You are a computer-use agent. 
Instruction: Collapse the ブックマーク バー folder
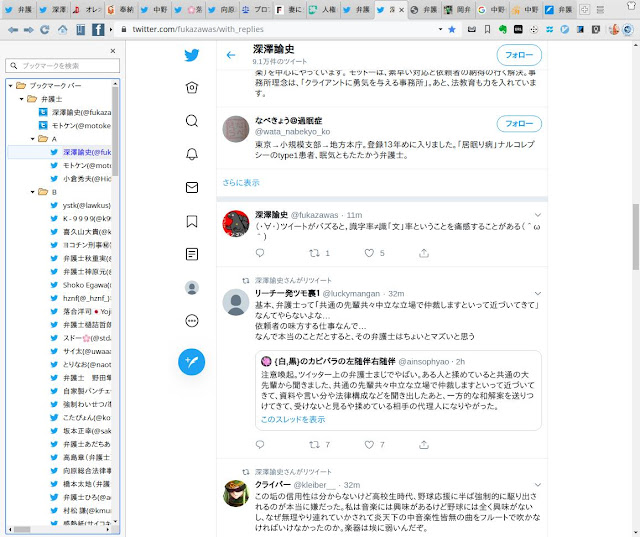pos(11,86)
